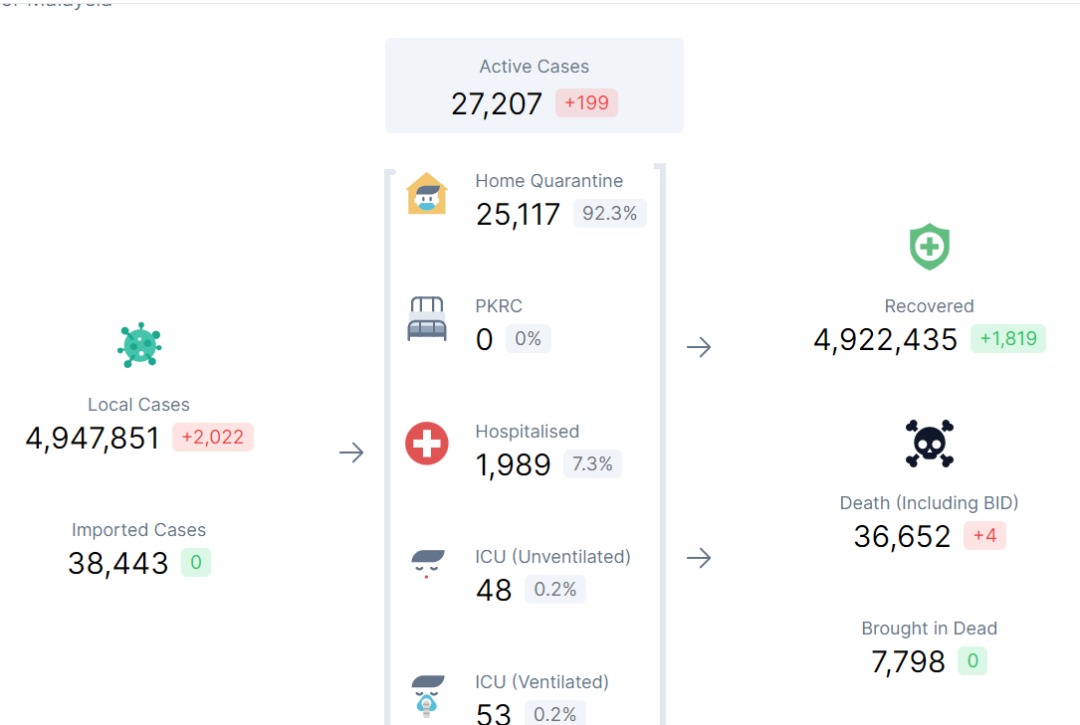Click arrow between Local Cases and statuses
The height and width of the screenshot is (725, 1080).
point(351,452)
